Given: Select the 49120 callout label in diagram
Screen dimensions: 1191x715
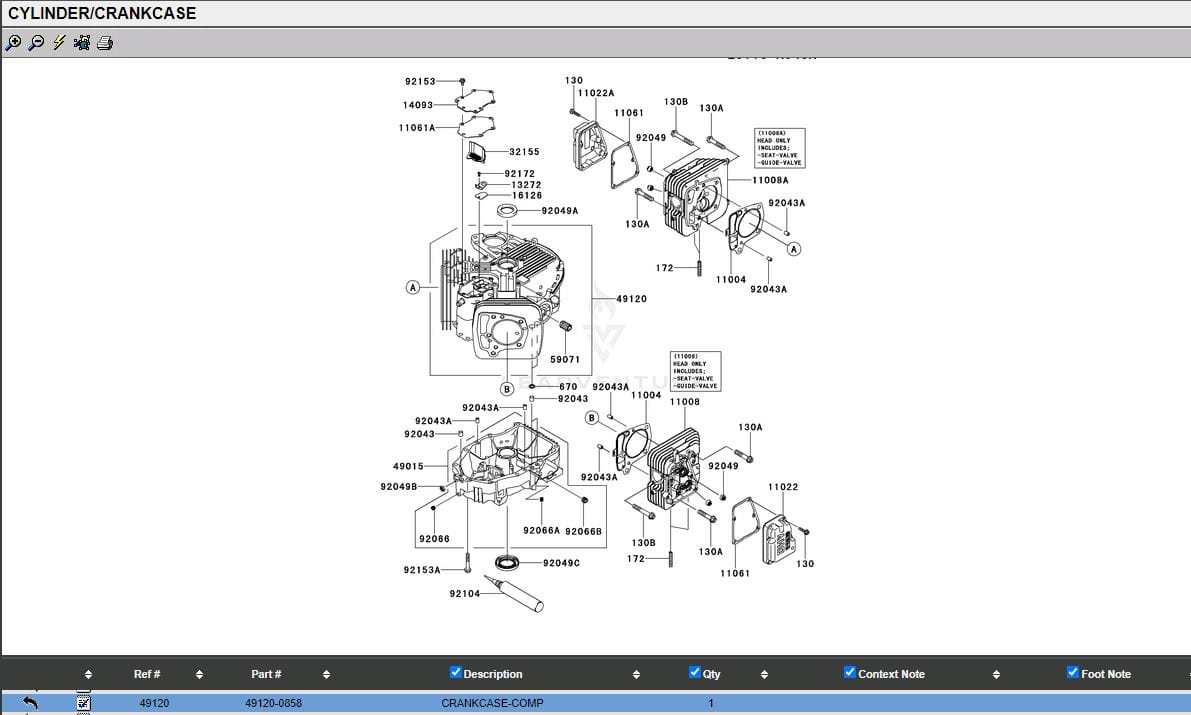Looking at the screenshot, I should (631, 299).
